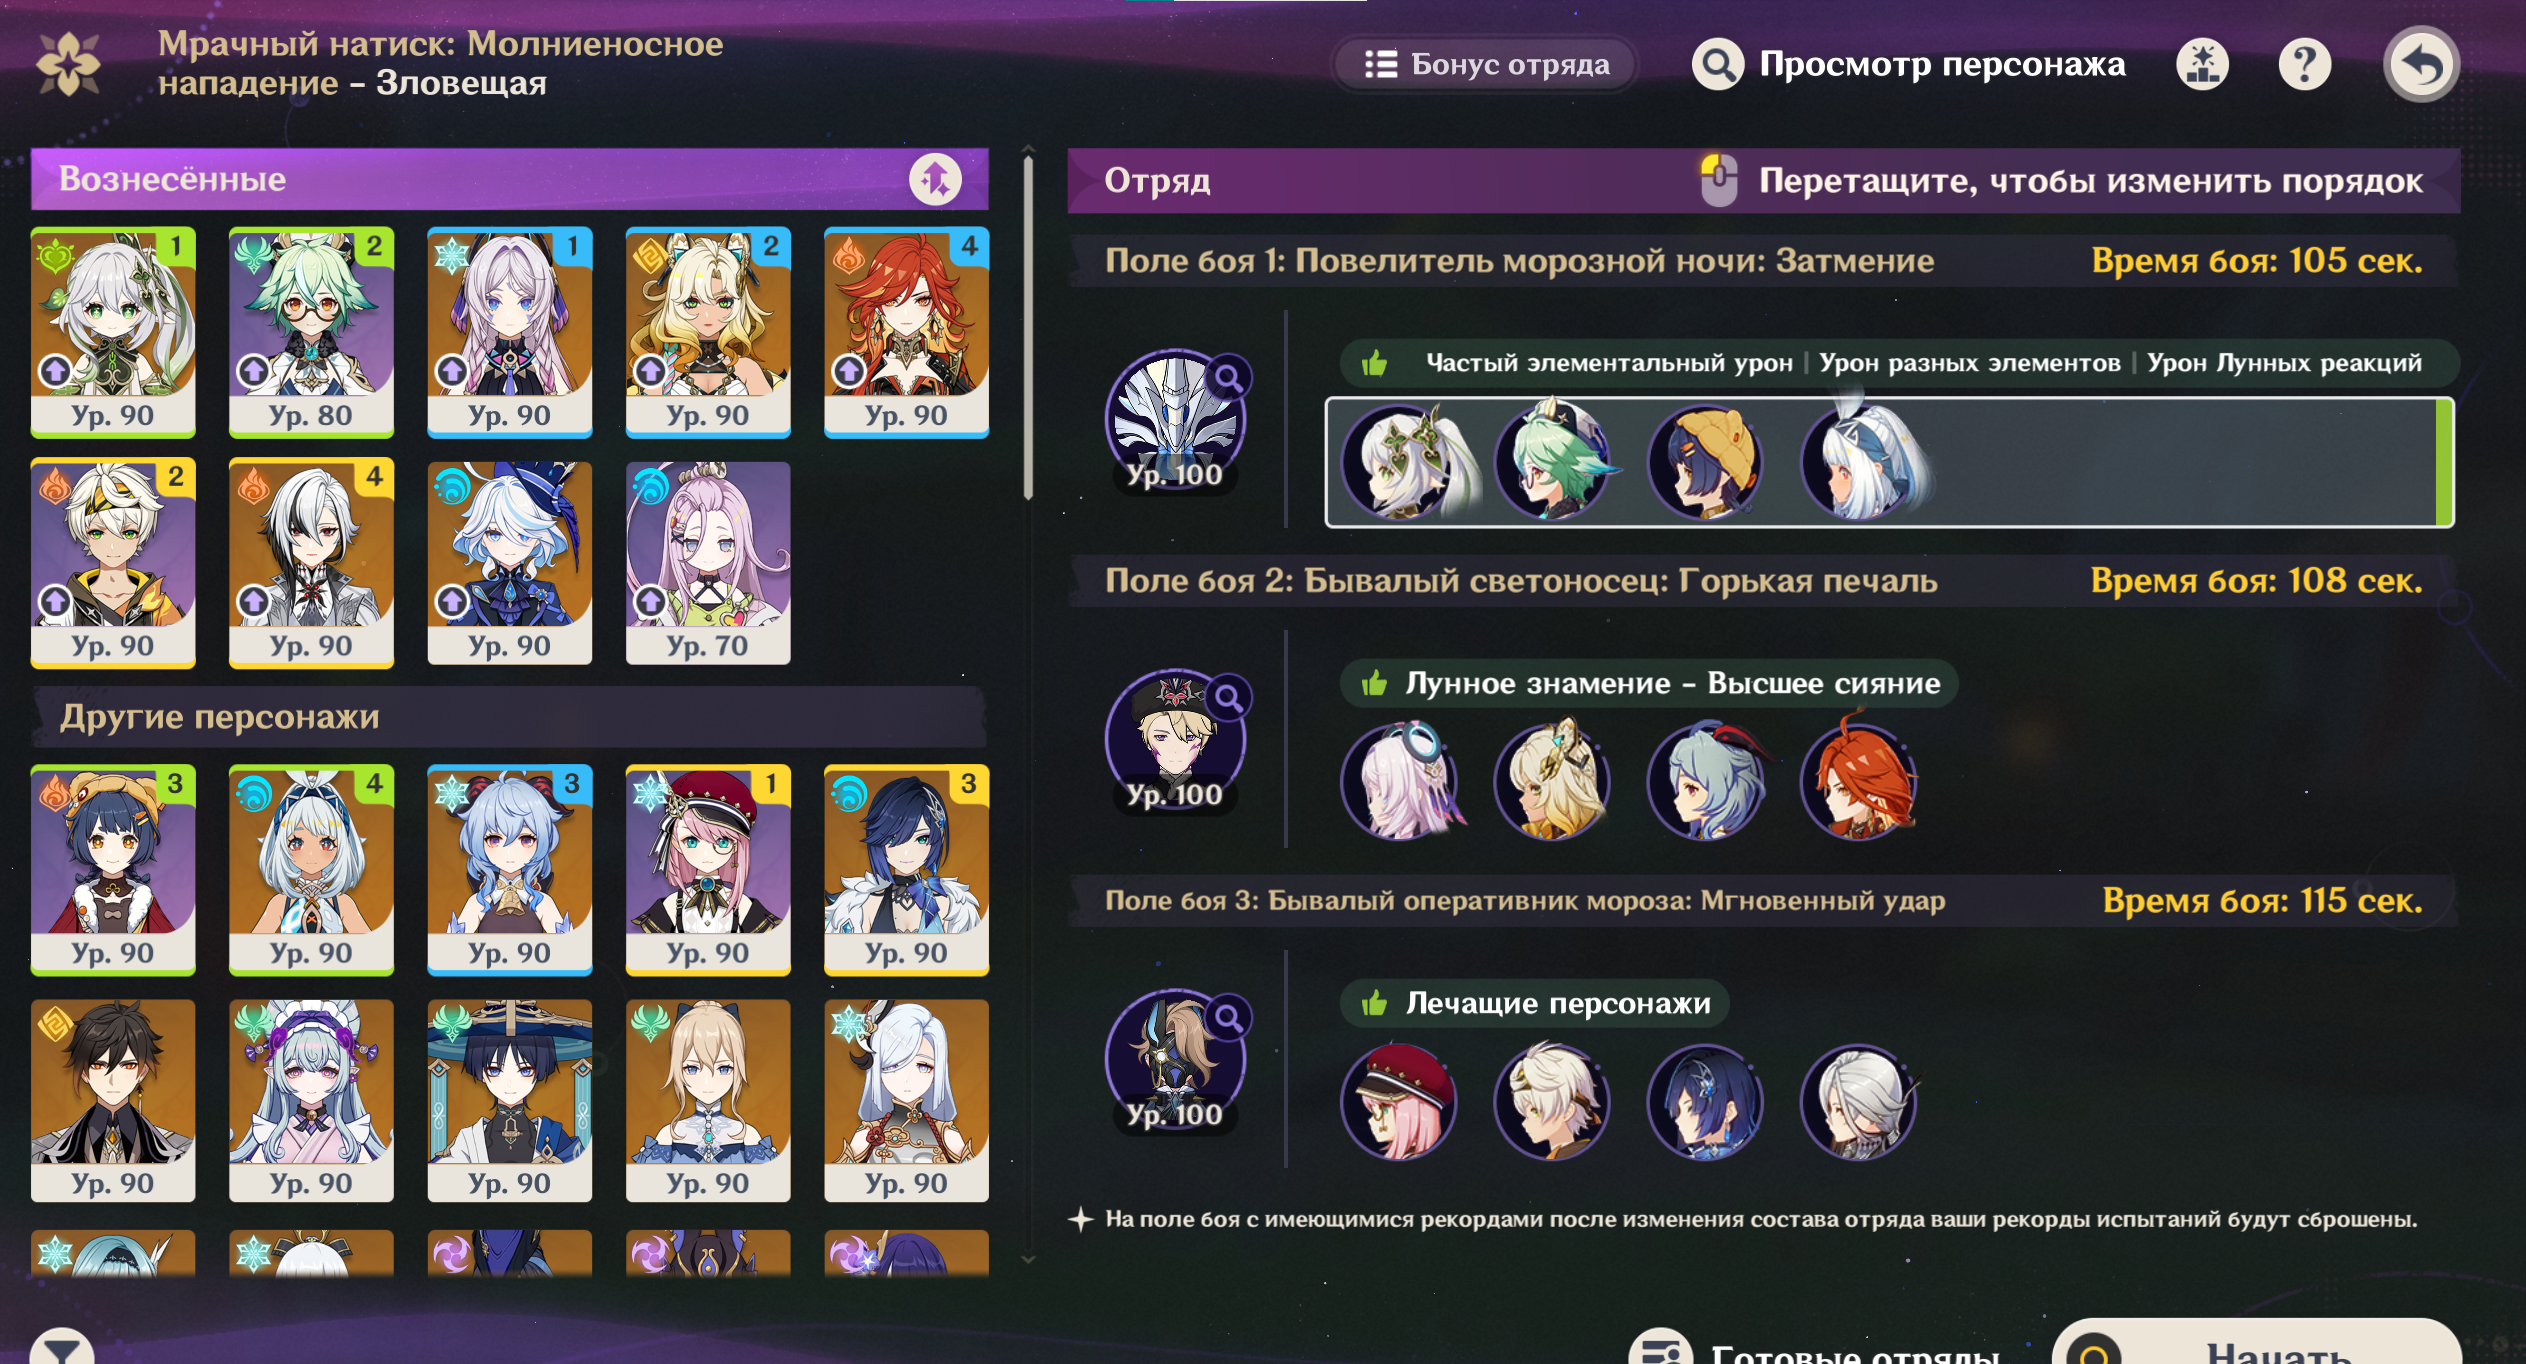Open the character filter funnel icon

[x=62, y=1348]
